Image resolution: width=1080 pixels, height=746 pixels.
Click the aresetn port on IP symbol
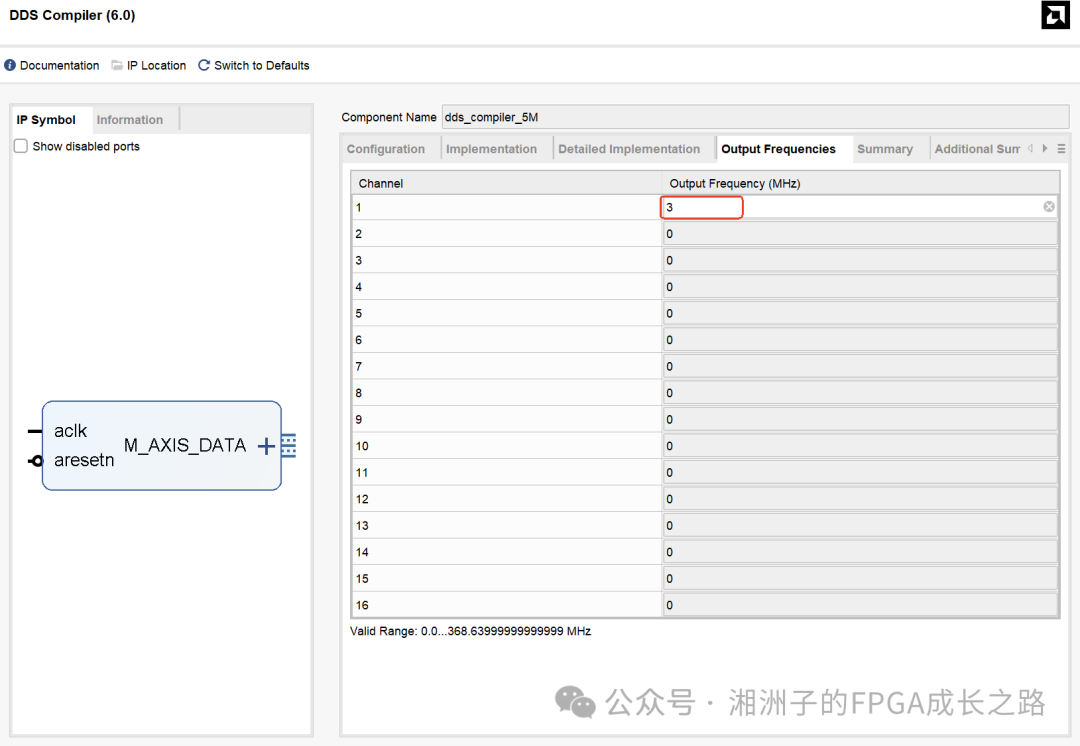[x=84, y=460]
